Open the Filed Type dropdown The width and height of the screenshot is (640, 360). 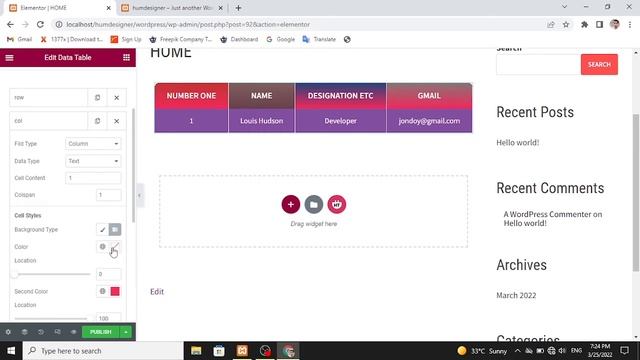pyautogui.click(x=93, y=144)
